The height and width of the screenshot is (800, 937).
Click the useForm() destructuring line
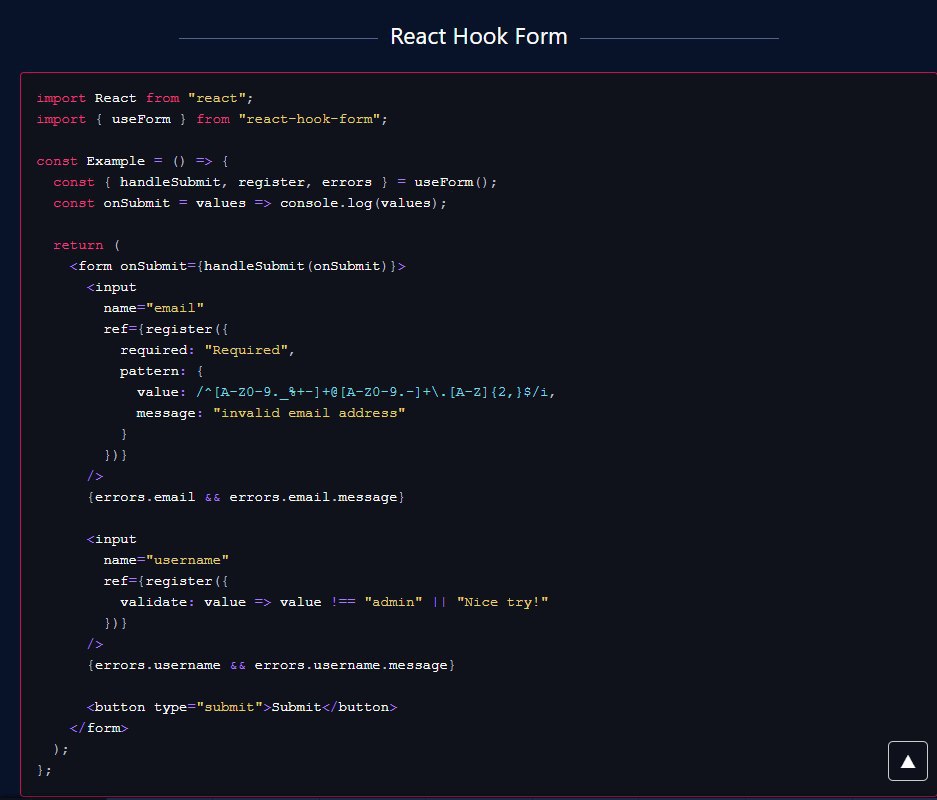(x=275, y=182)
